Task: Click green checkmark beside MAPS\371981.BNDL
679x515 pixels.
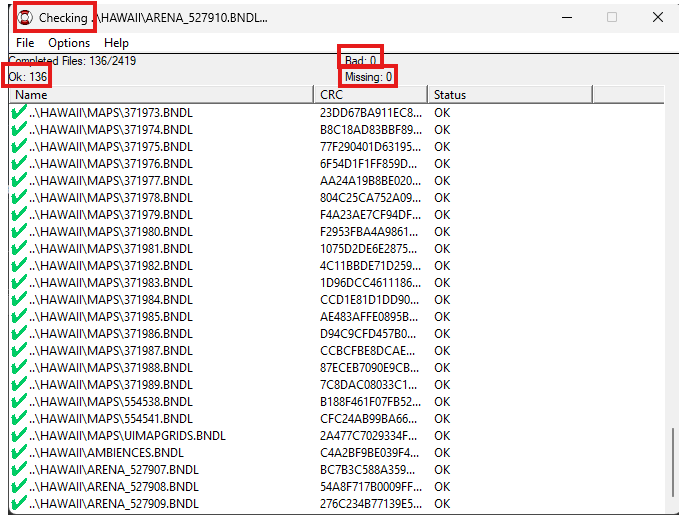Action: 19,249
